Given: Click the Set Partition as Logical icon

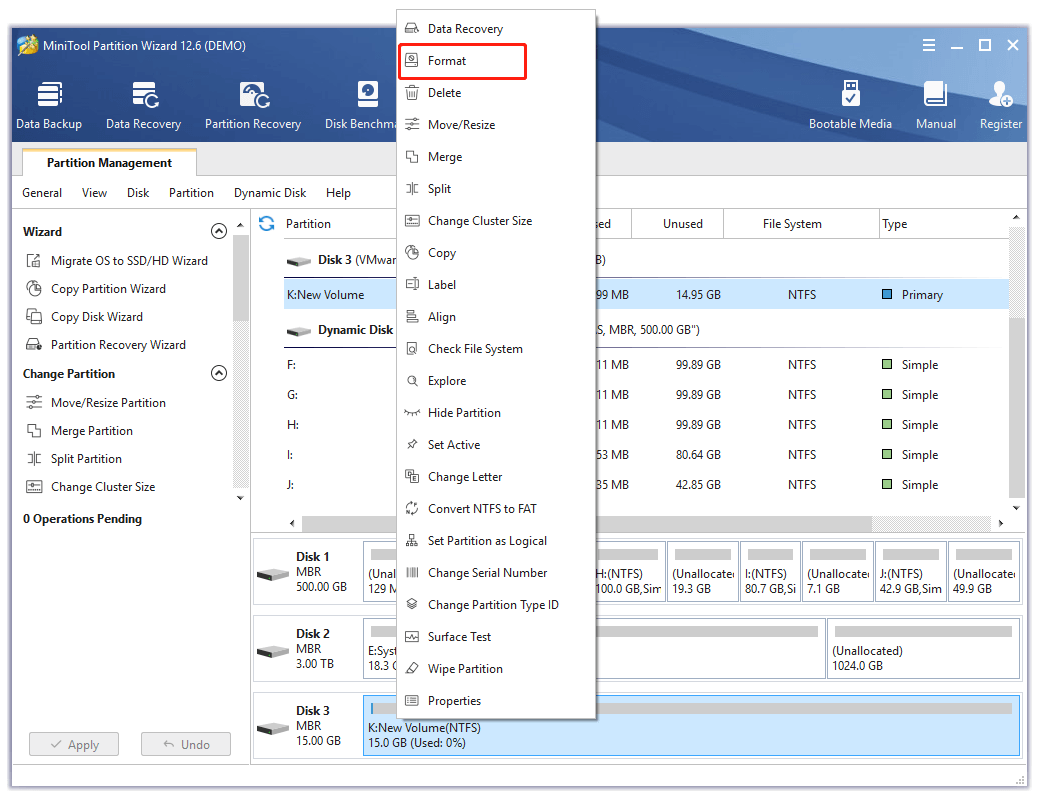Looking at the screenshot, I should tap(412, 541).
